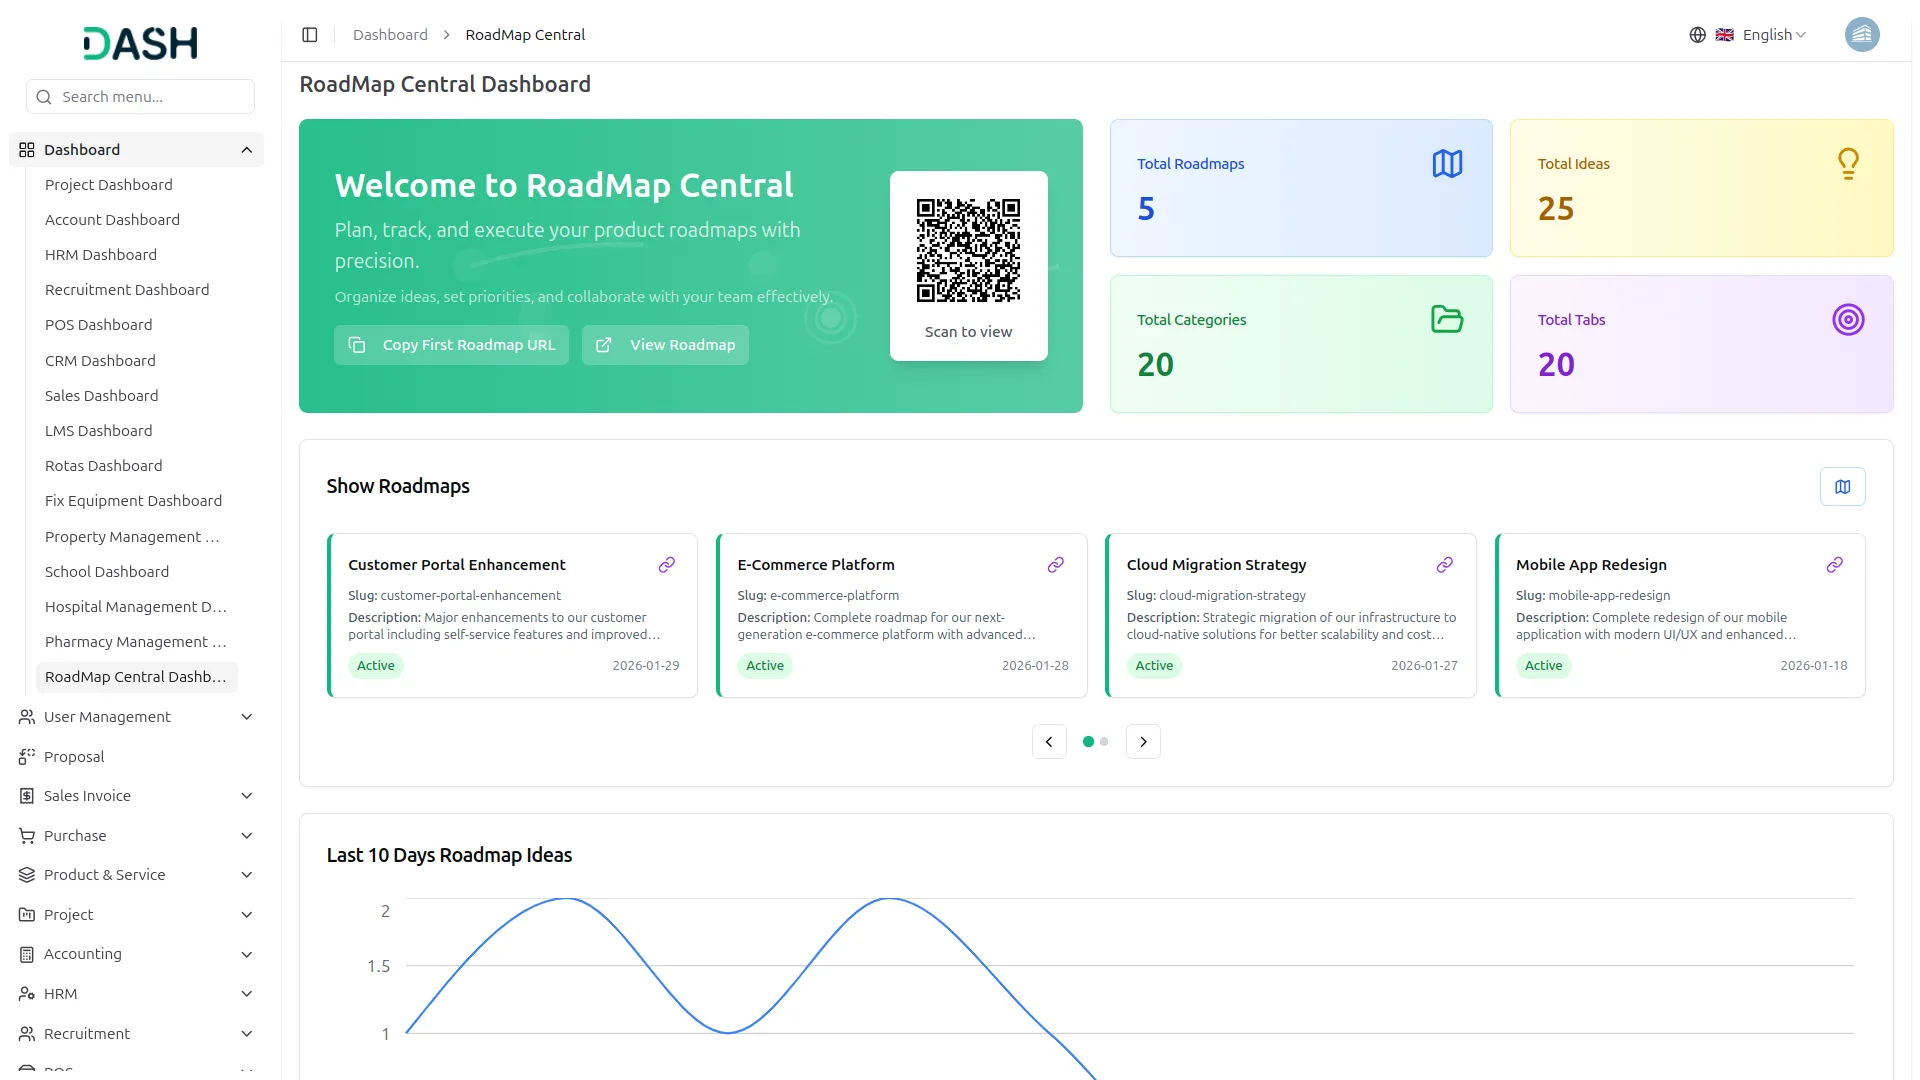Click the link icon on the E-Commerce Platform card
Viewport: 1920px width, 1080px height.
(x=1055, y=564)
